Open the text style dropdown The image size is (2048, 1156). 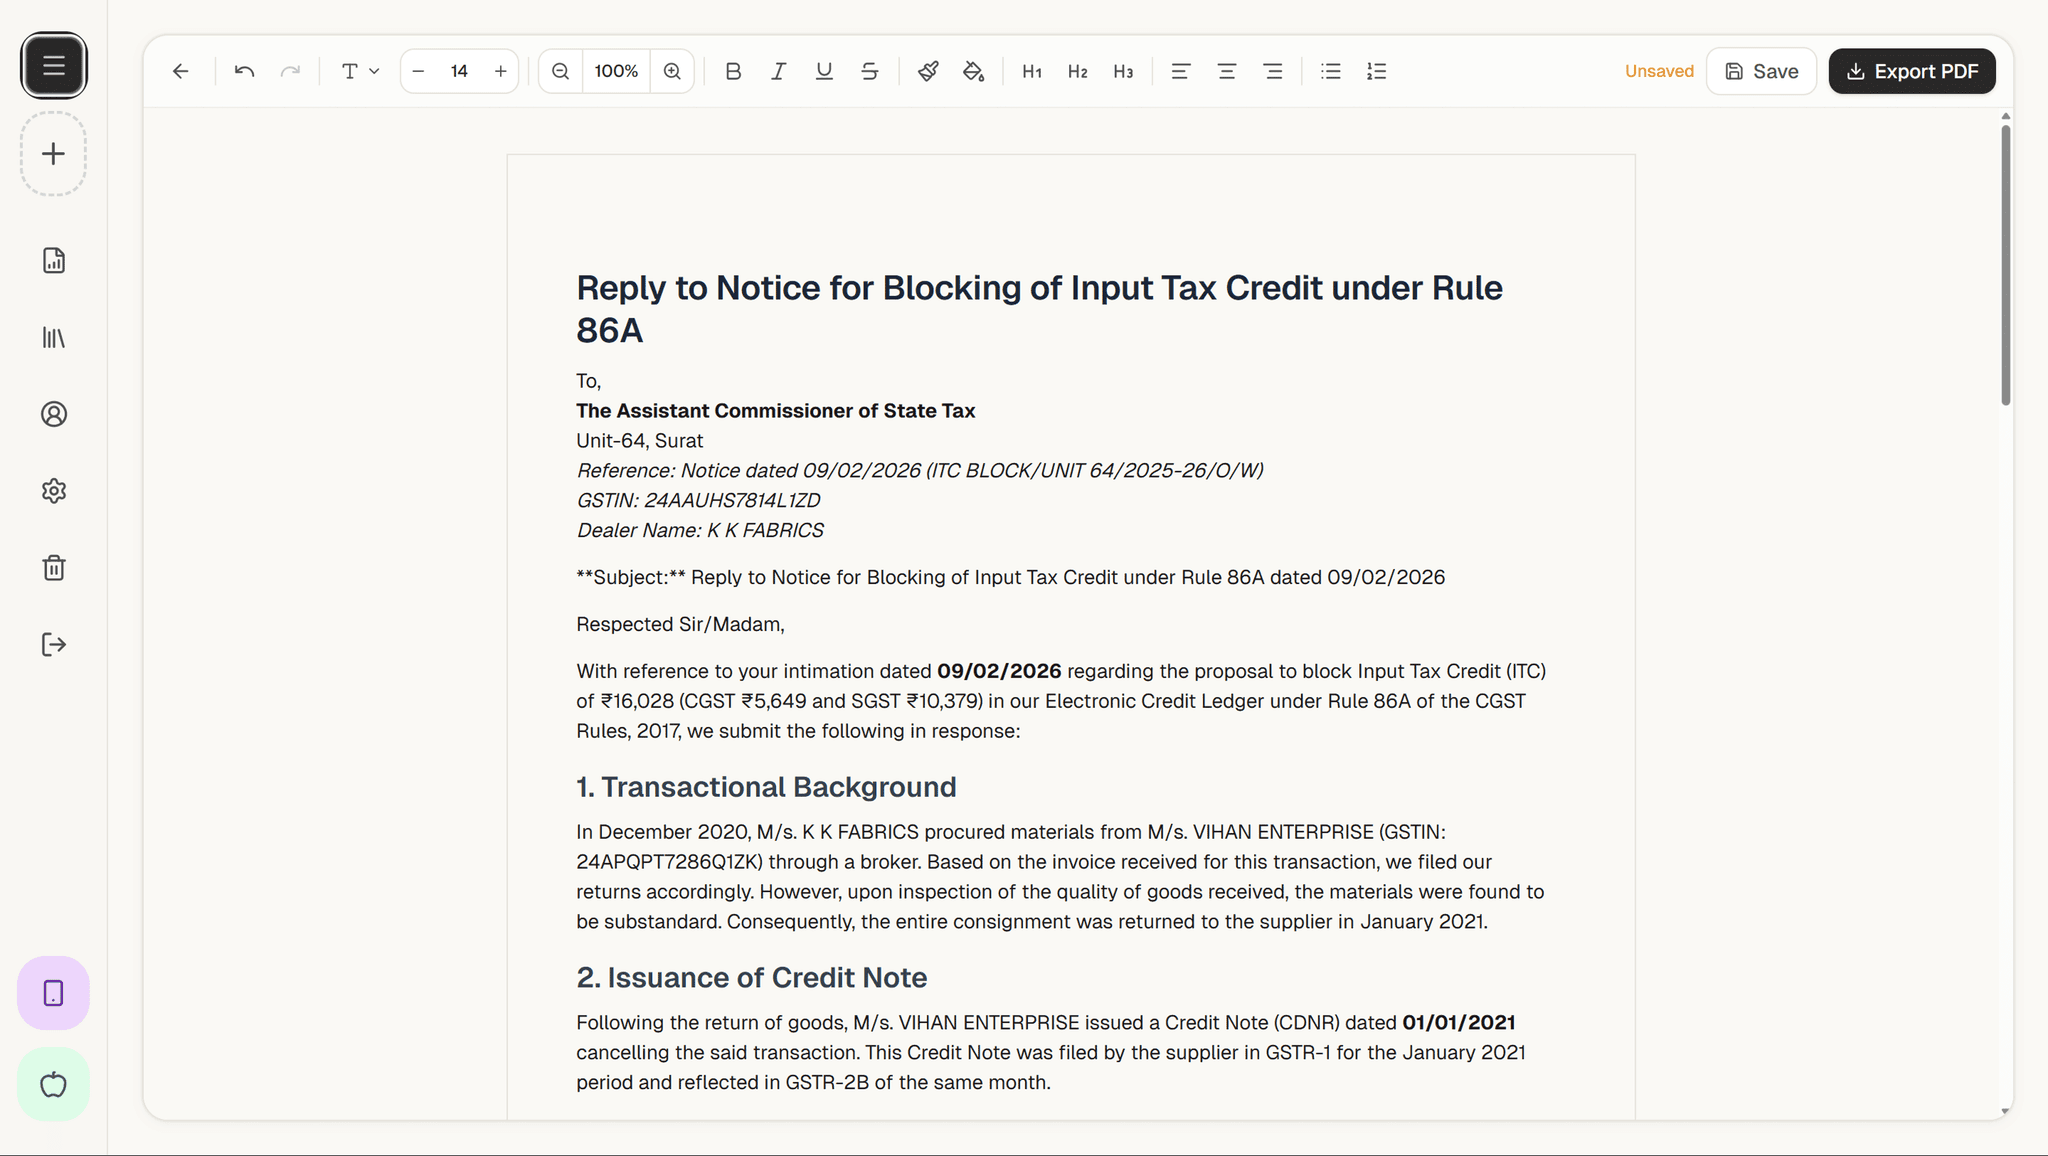point(360,71)
